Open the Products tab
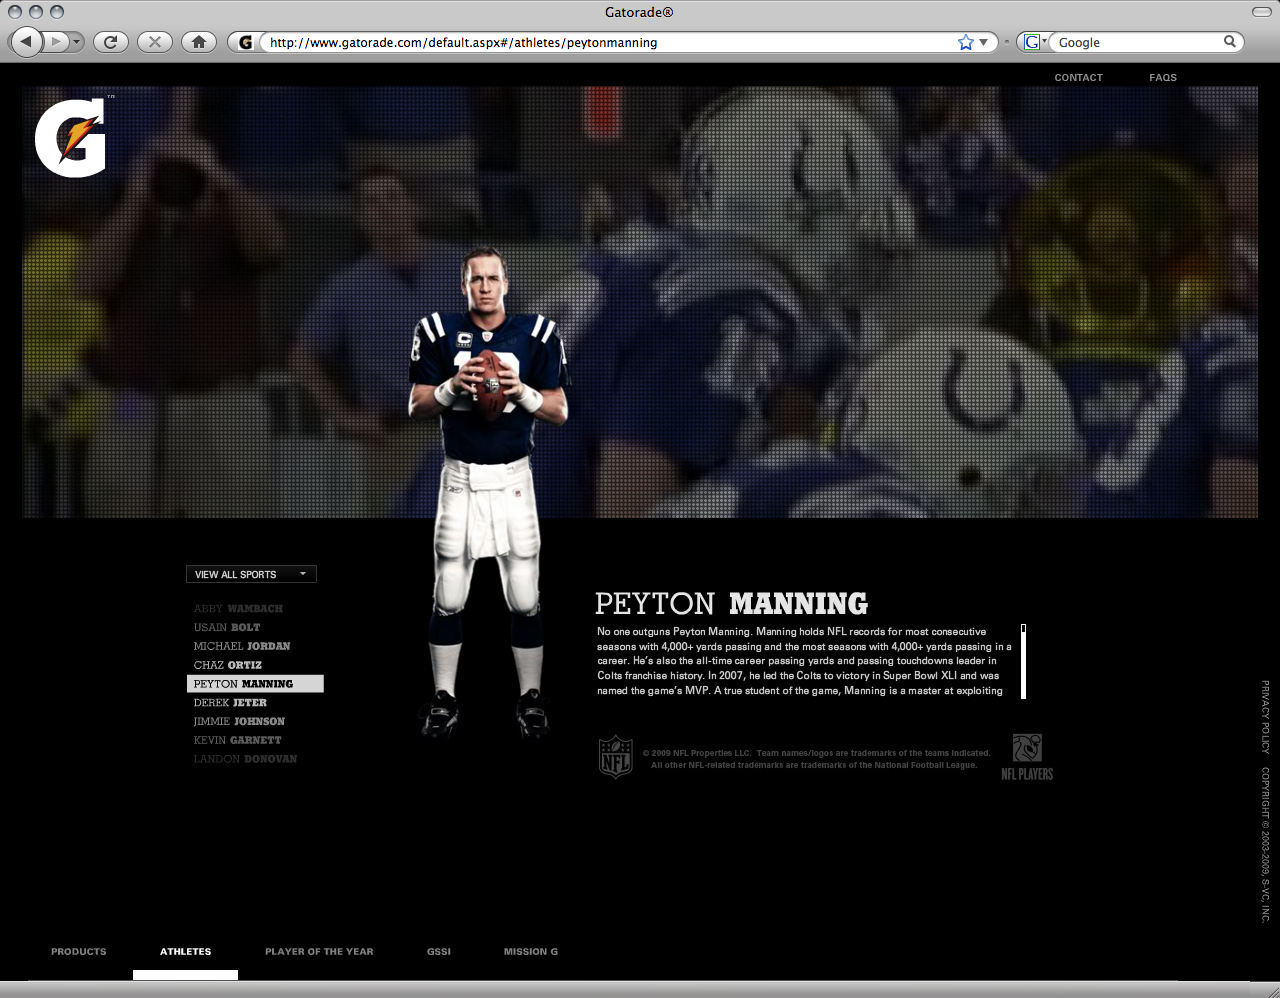Screen dimensions: 1280x998 click(x=79, y=952)
